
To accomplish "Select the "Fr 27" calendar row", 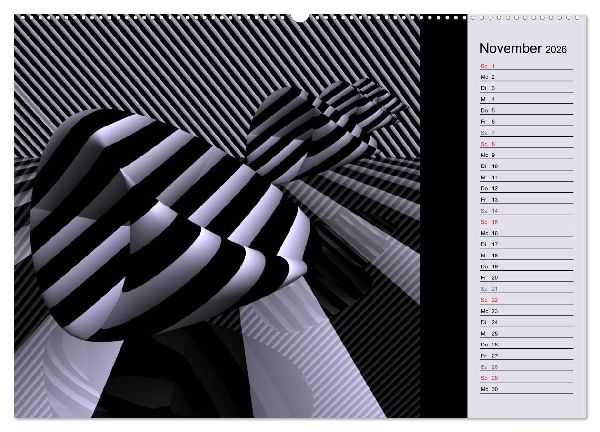I will [x=527, y=355].
